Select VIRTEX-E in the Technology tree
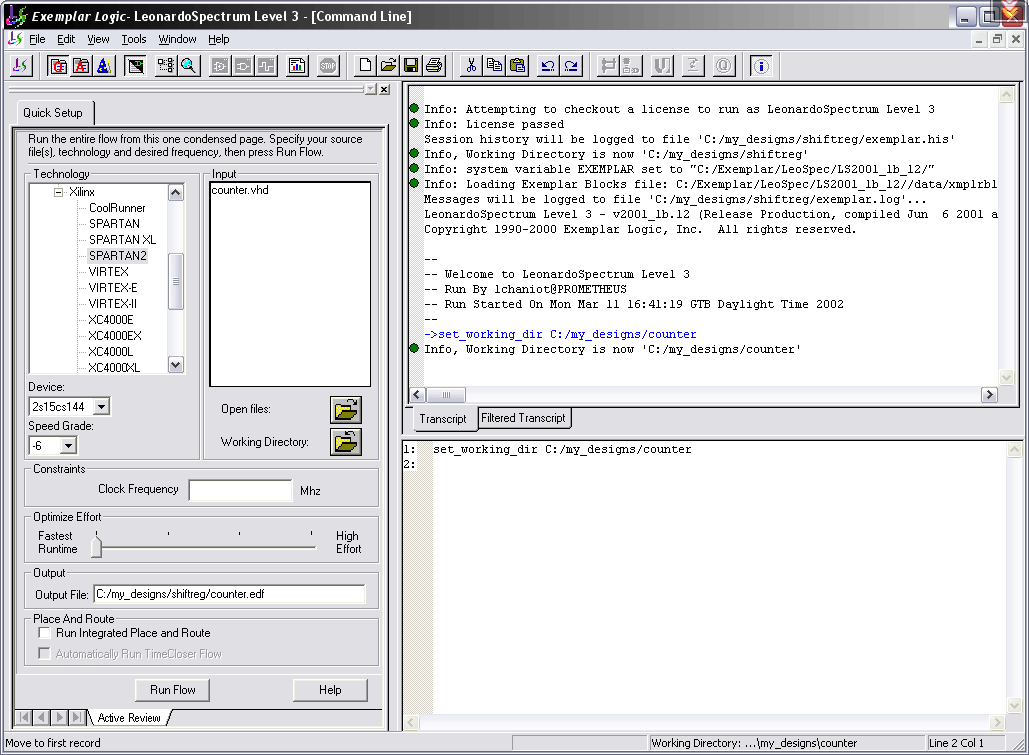Image resolution: width=1029 pixels, height=755 pixels. 113,288
